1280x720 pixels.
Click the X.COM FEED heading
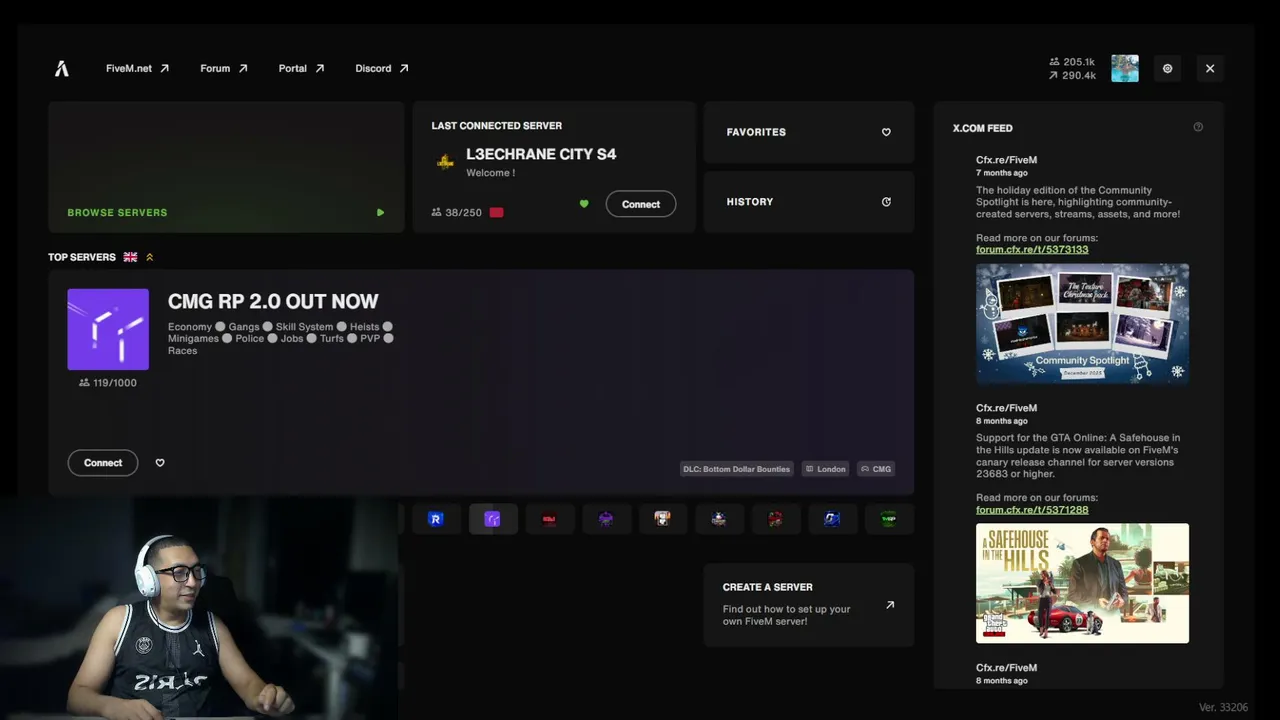pos(982,128)
